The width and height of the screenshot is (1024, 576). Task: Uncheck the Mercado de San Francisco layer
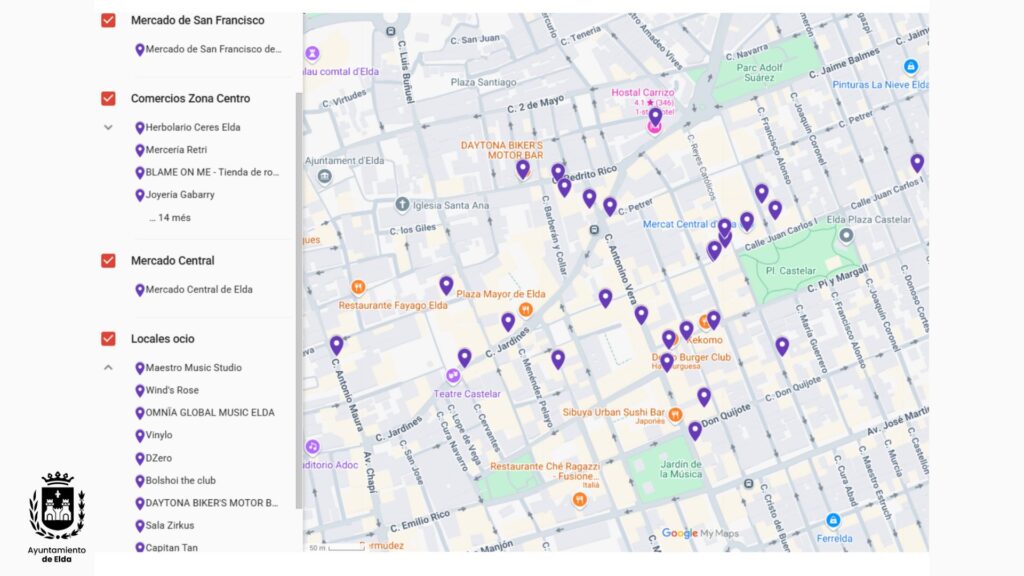[108, 20]
